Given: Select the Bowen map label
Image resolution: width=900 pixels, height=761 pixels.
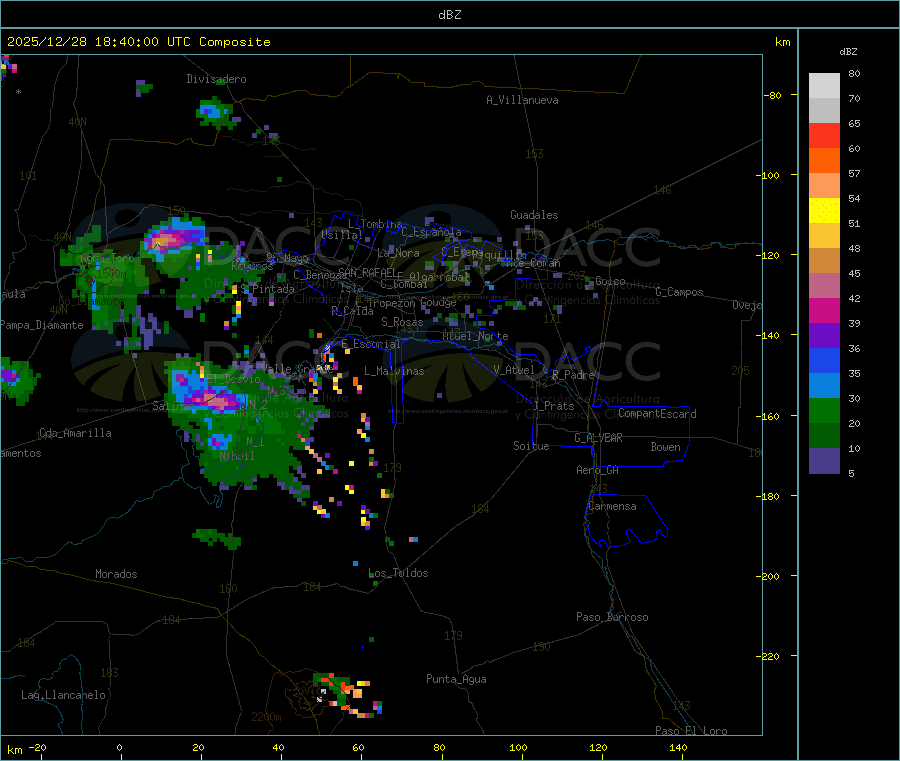Looking at the screenshot, I should click(x=665, y=447).
